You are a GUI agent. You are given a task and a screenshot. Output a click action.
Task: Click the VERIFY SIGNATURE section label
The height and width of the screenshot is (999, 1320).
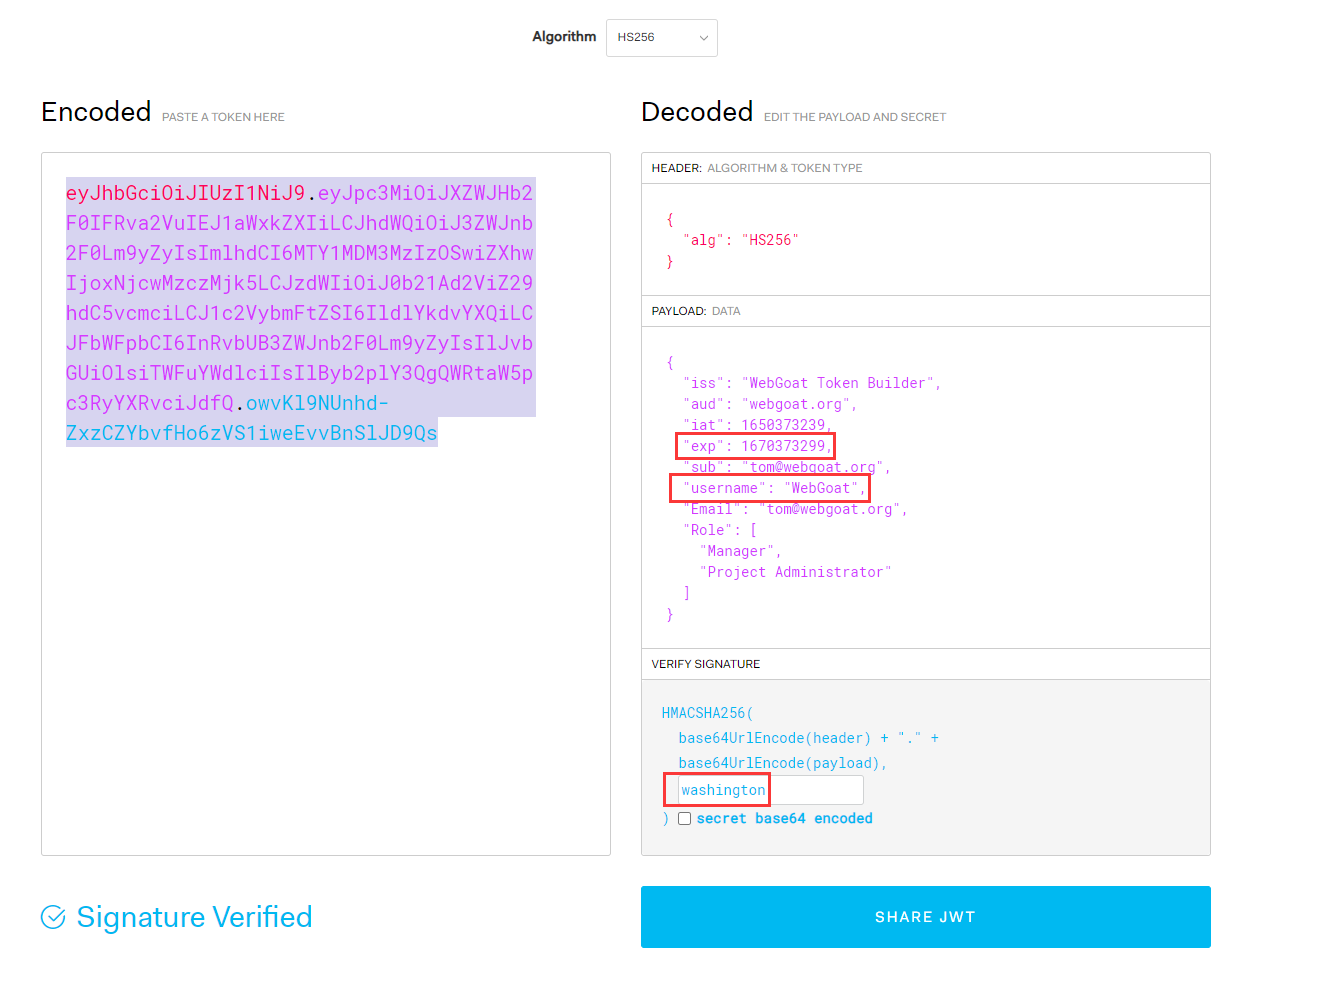tap(706, 664)
